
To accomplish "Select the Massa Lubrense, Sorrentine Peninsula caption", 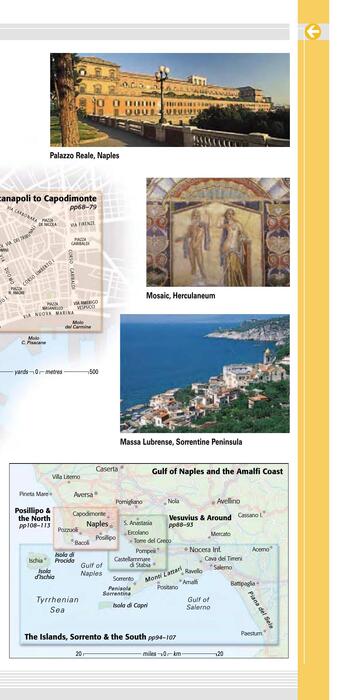I will [181, 442].
